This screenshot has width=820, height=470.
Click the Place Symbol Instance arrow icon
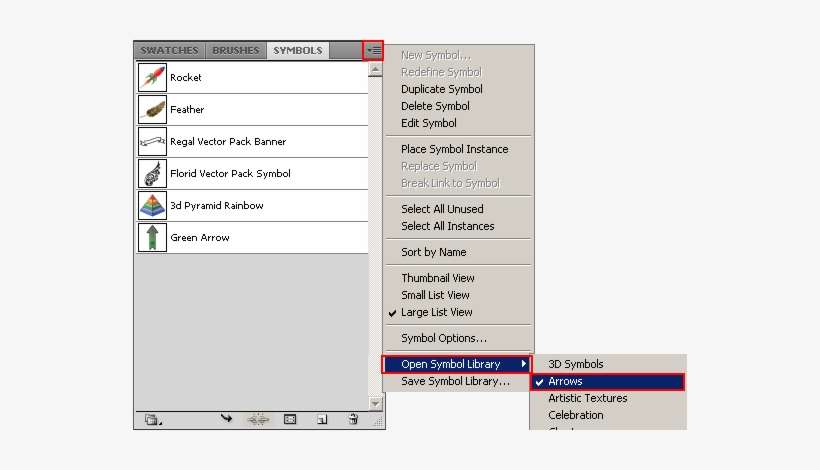[226, 420]
